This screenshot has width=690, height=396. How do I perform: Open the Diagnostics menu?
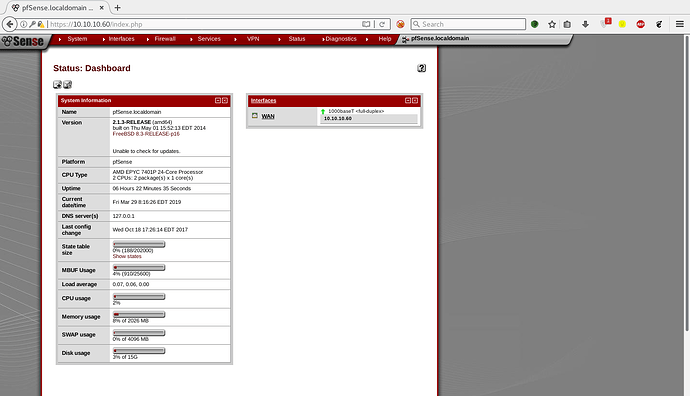341,39
